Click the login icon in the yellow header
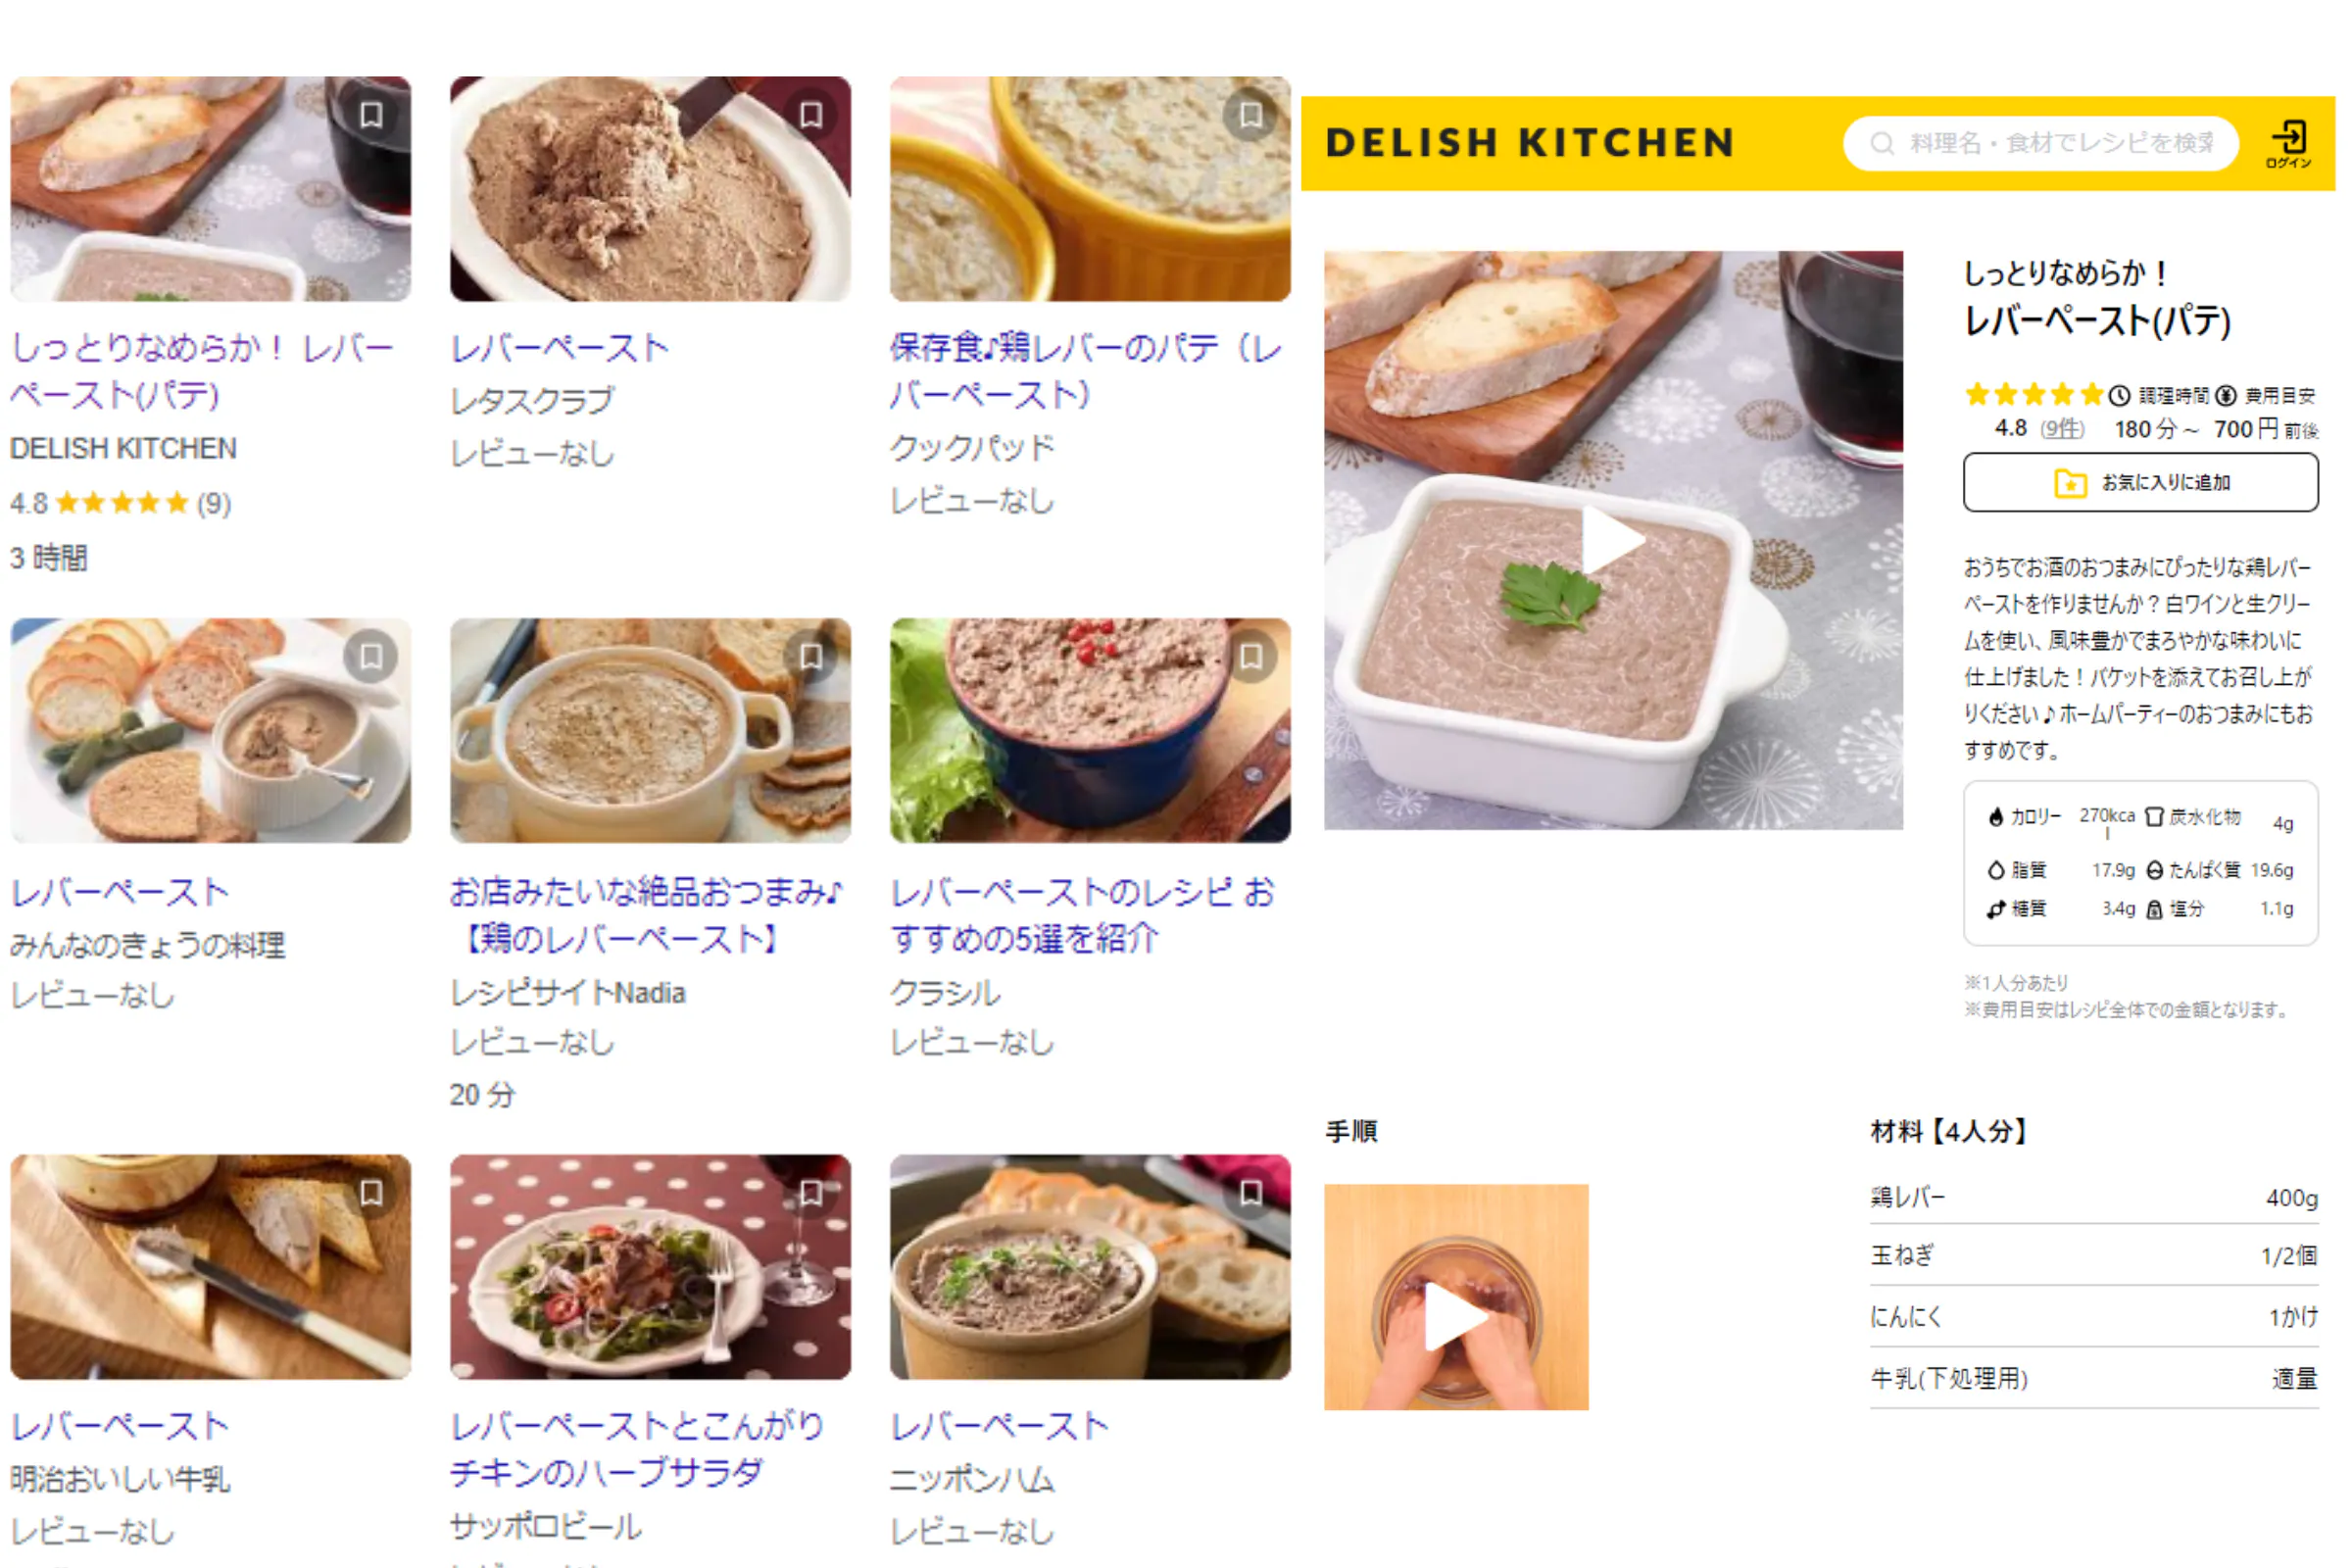The image size is (2352, 1568). pos(2289,141)
